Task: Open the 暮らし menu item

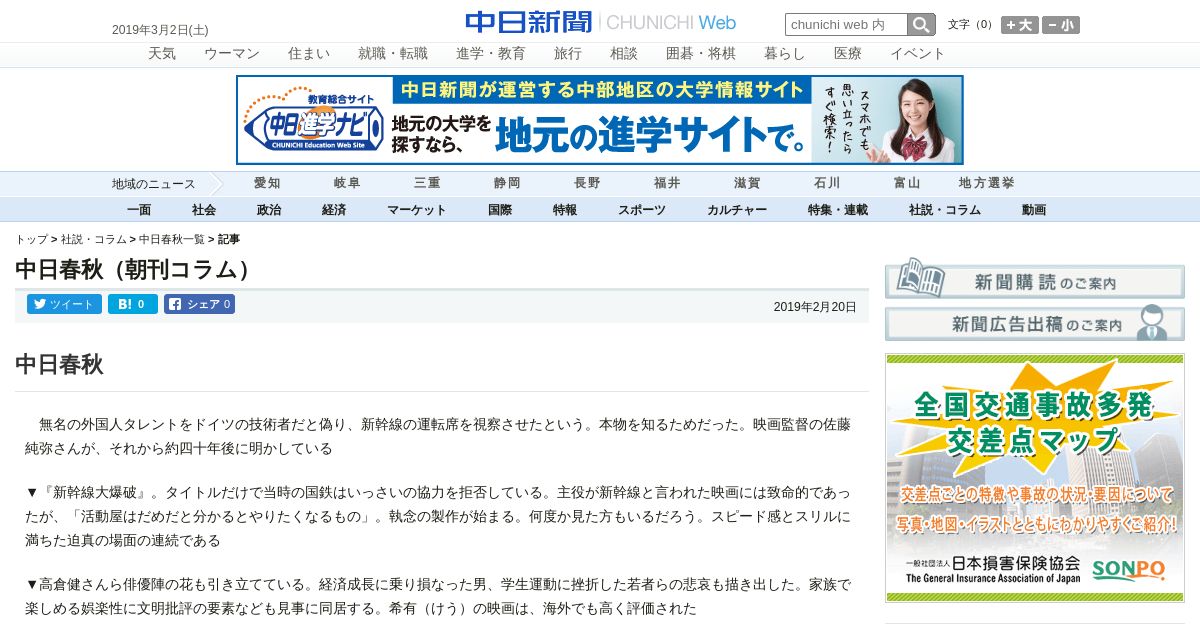Action: pyautogui.click(x=785, y=54)
